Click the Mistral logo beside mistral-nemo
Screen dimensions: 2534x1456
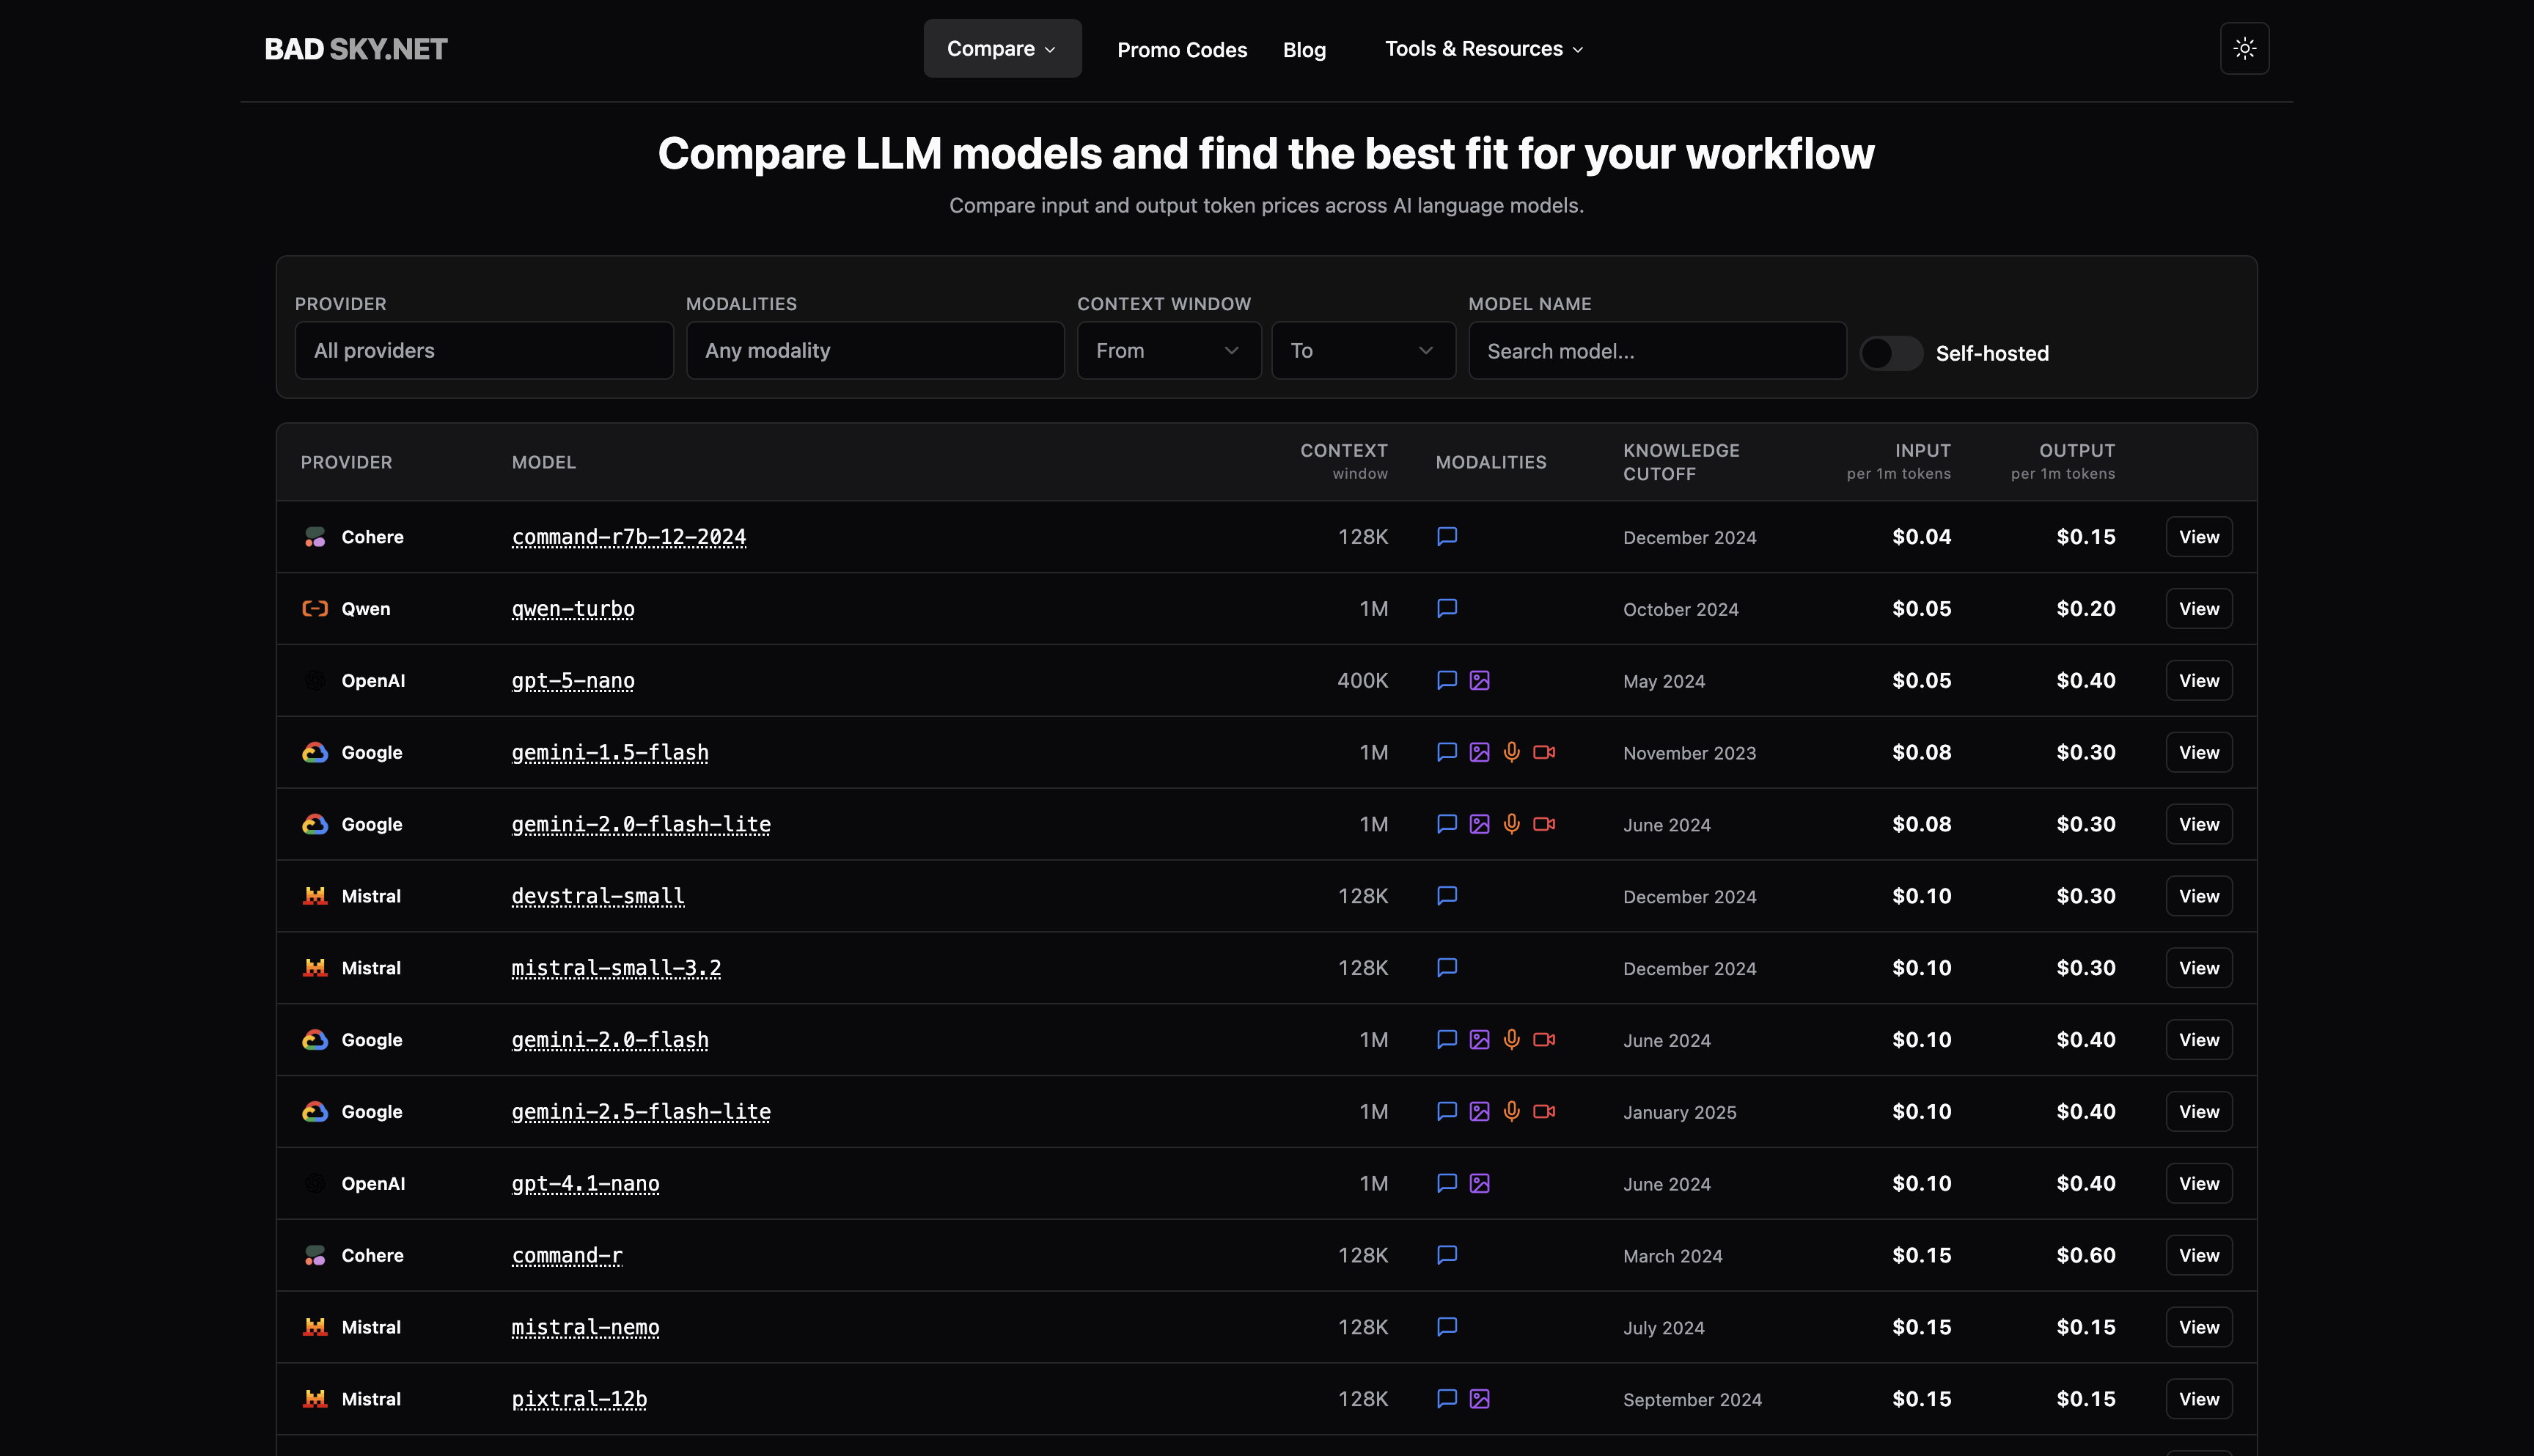[315, 1327]
